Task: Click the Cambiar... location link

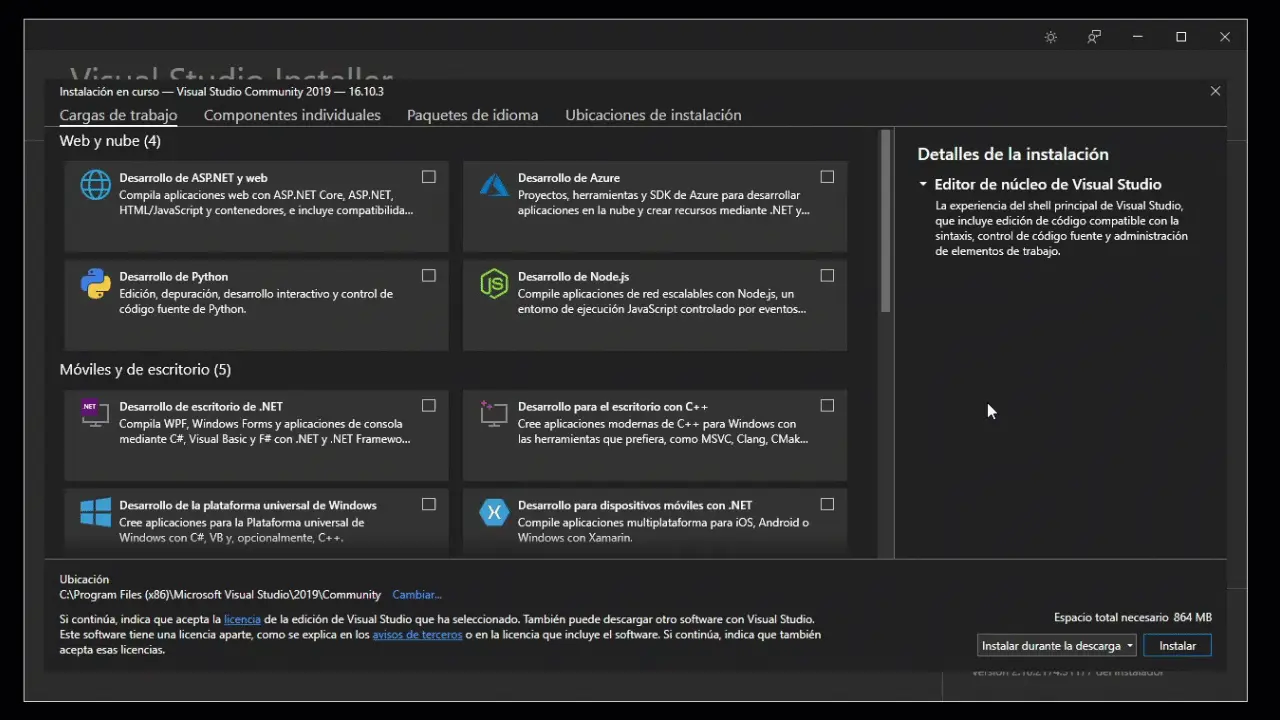Action: [x=416, y=595]
